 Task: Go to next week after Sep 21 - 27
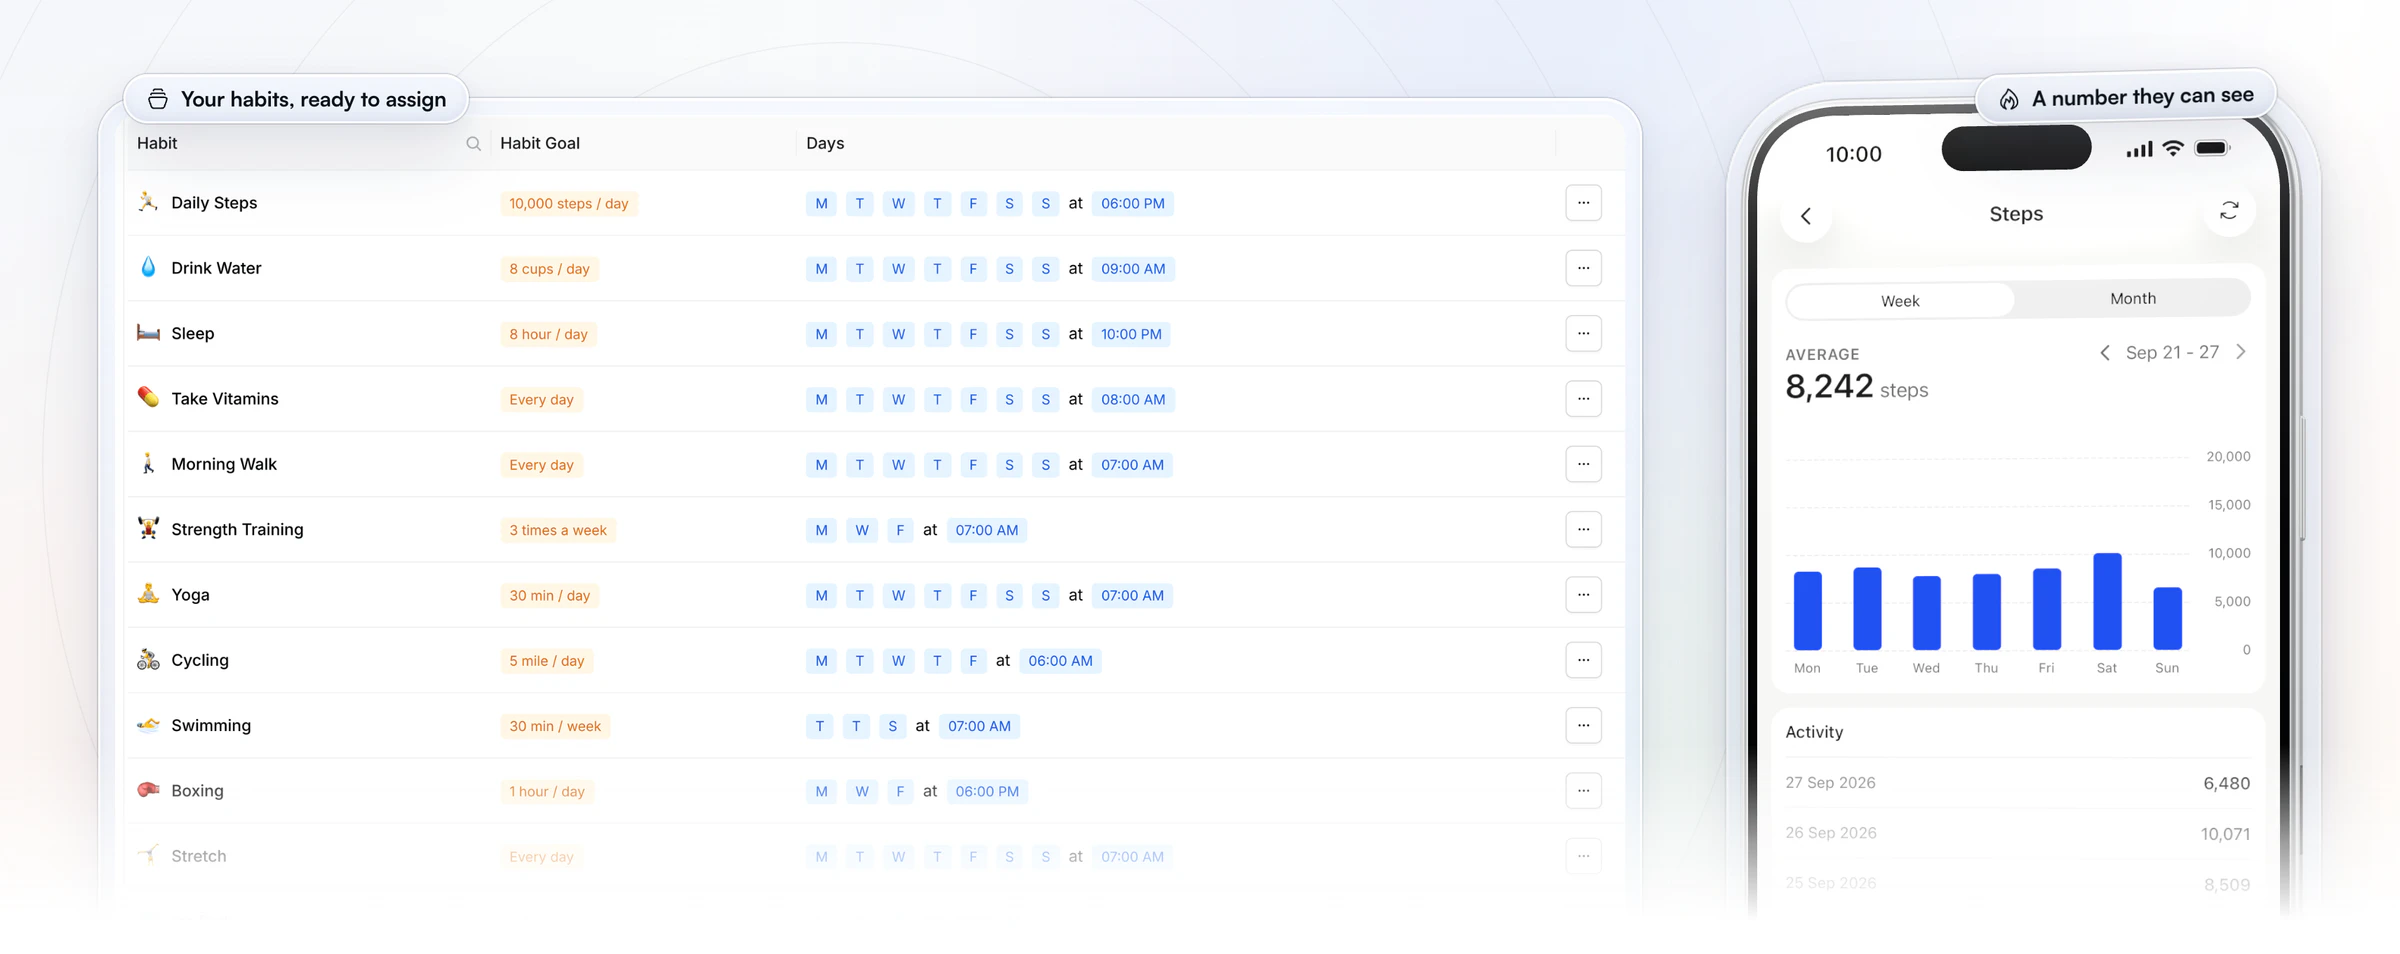(x=2241, y=352)
